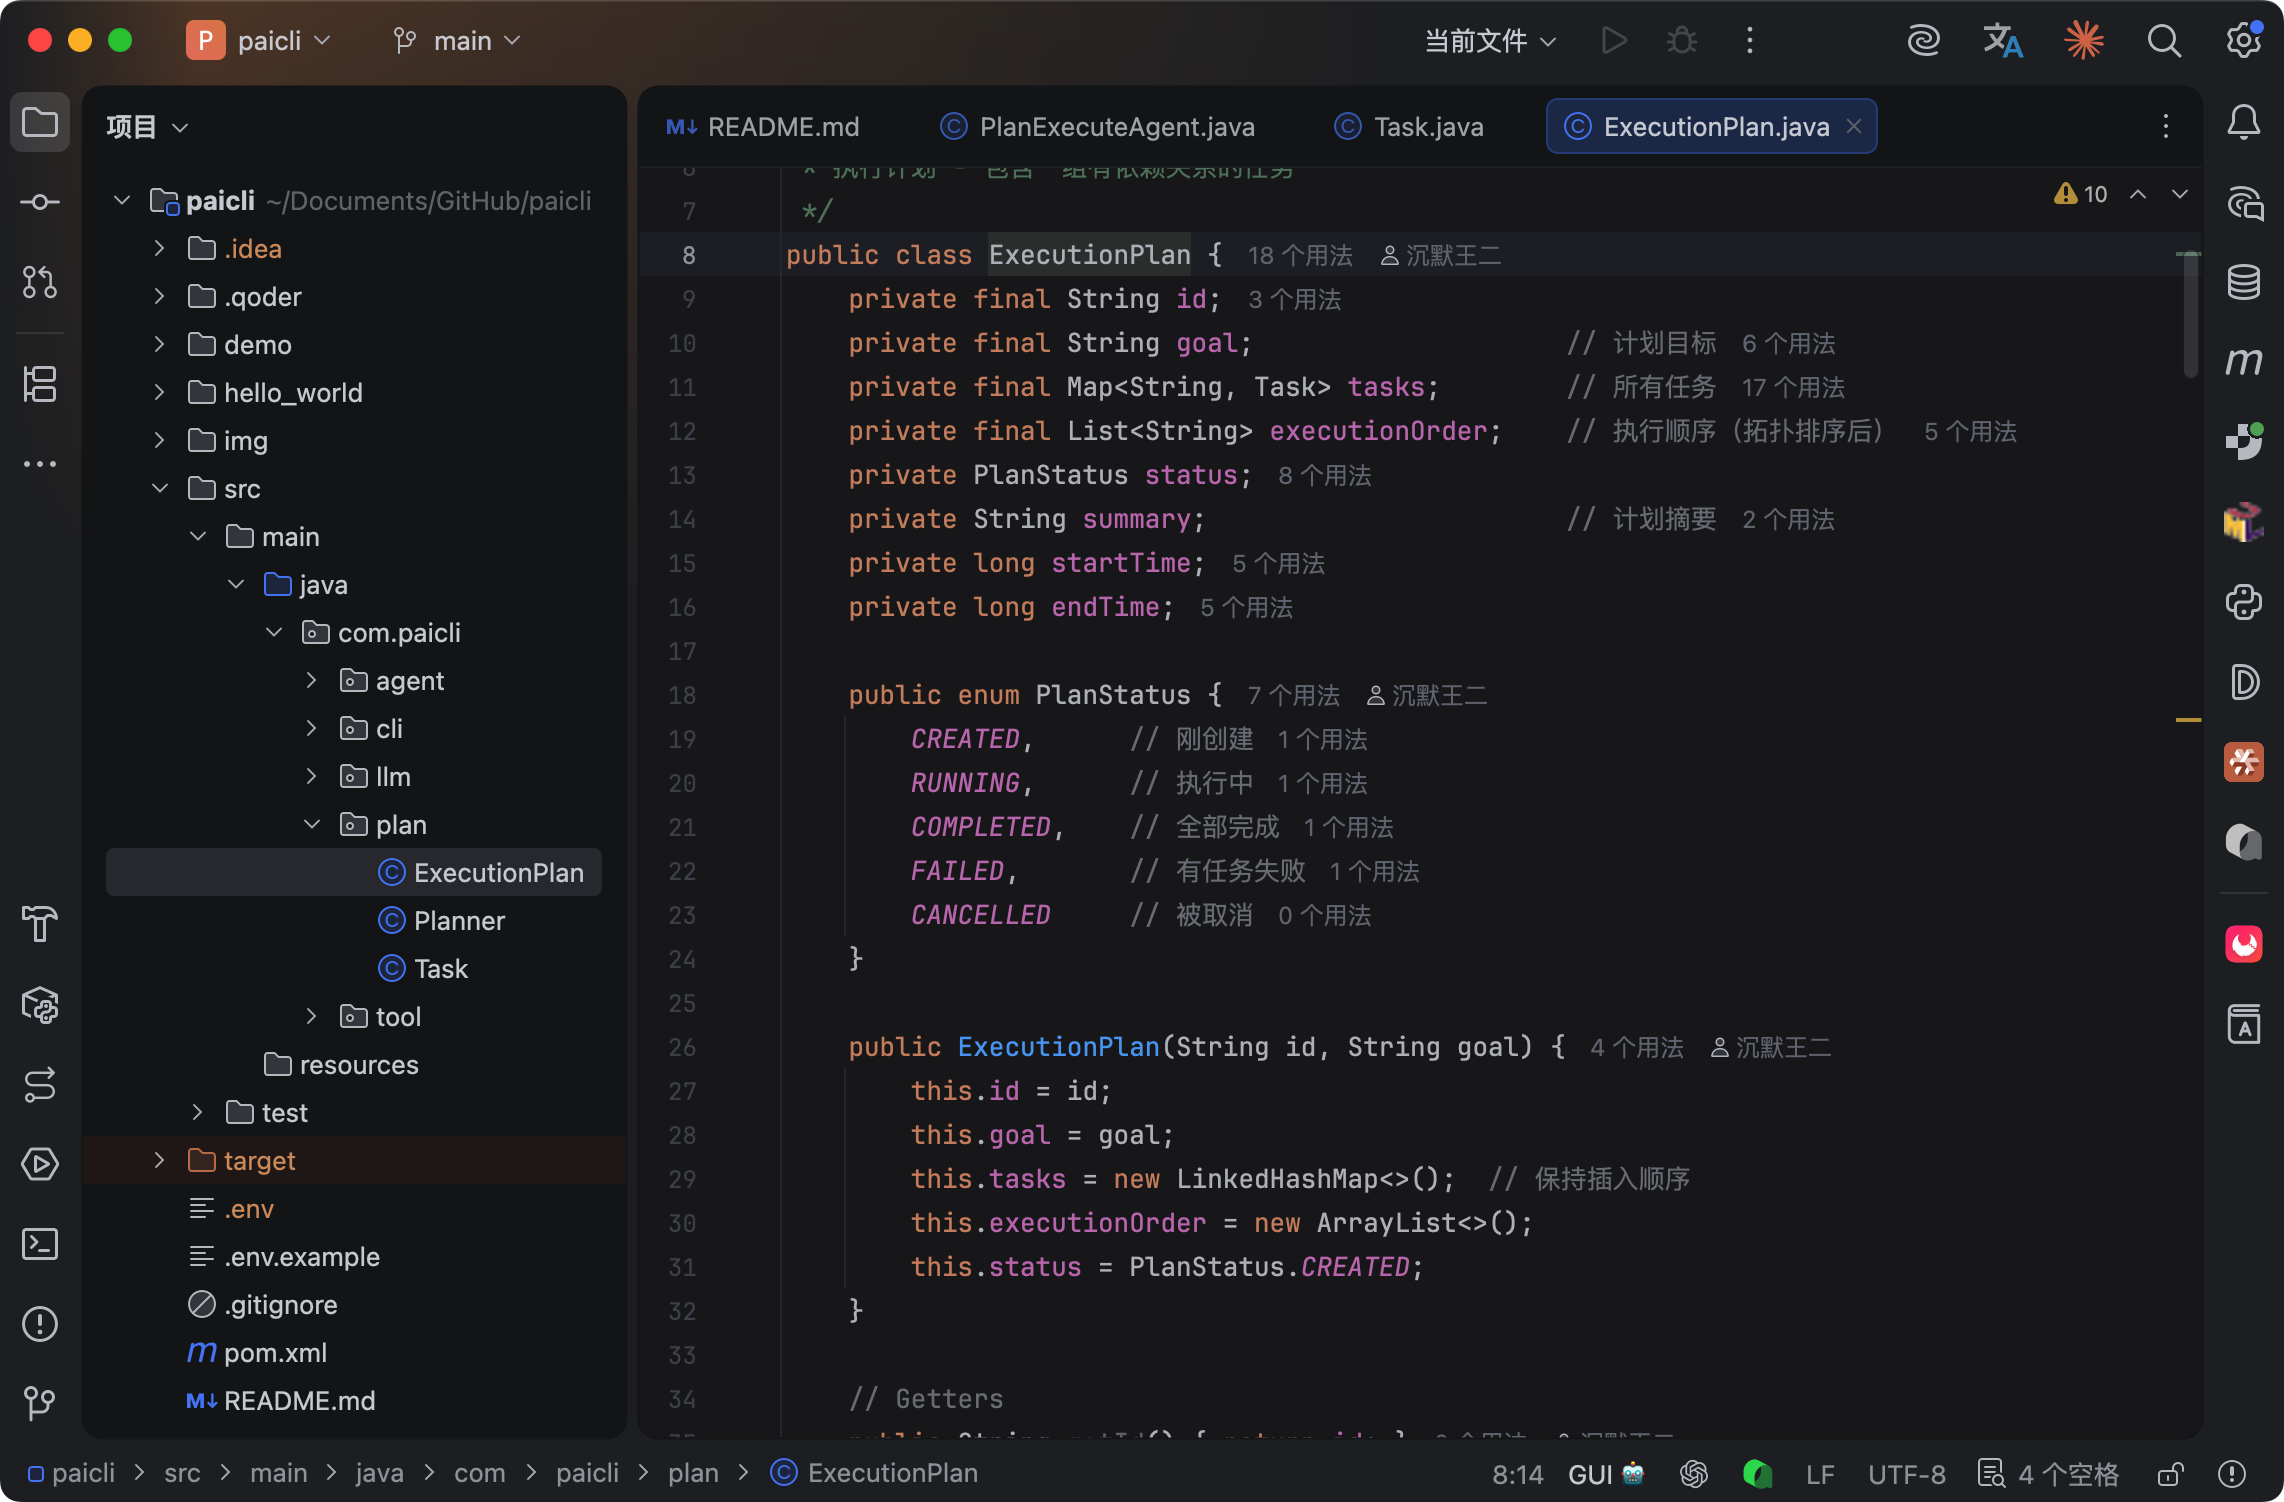Click the Search Everywhere magnifier icon

[2164, 41]
